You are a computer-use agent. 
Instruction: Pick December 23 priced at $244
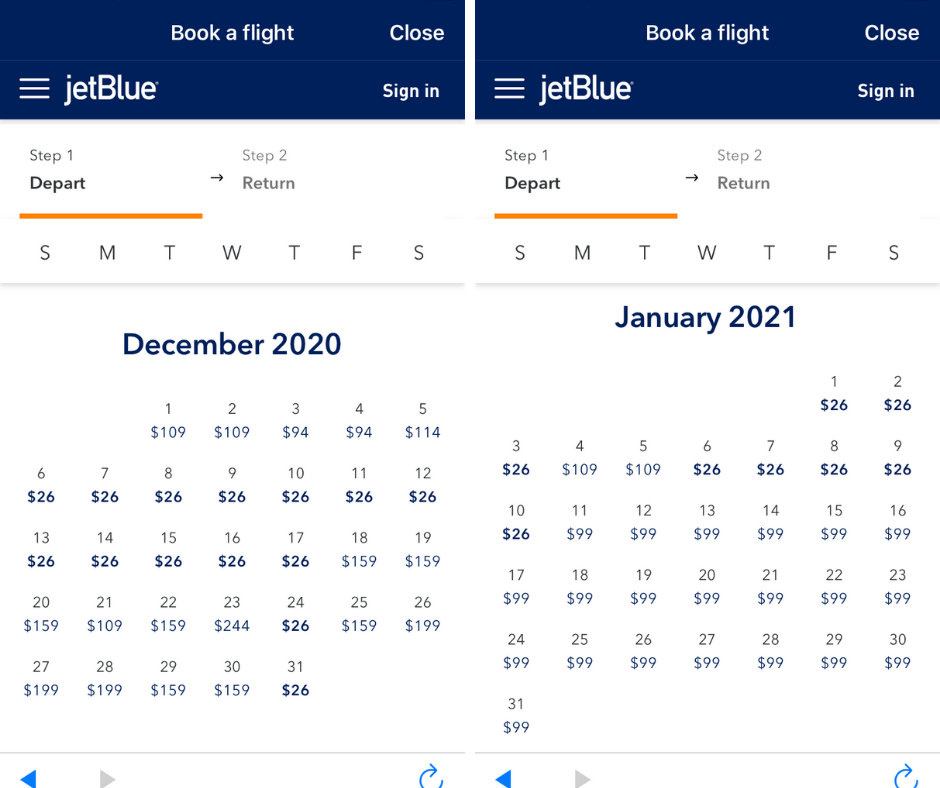(x=232, y=614)
